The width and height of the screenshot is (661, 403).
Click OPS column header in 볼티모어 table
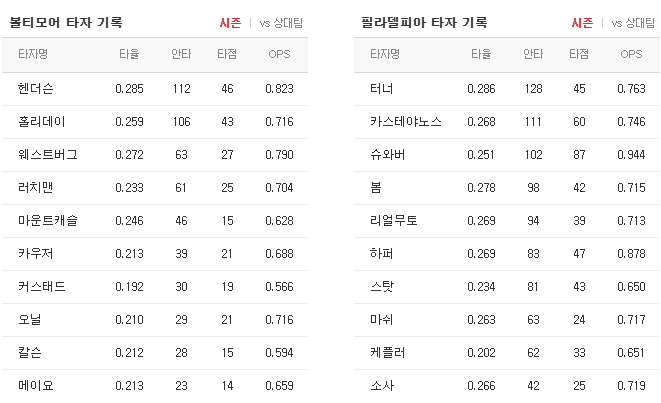click(x=279, y=54)
